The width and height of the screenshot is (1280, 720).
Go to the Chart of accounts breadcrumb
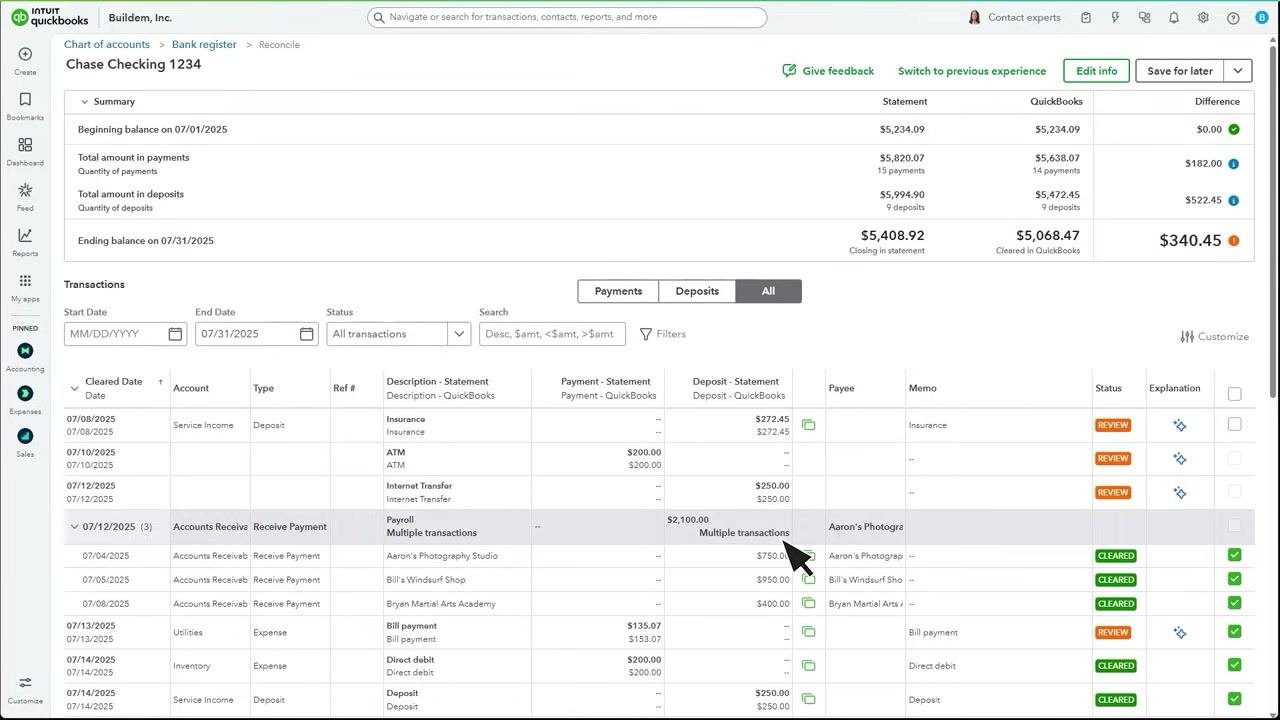click(107, 44)
